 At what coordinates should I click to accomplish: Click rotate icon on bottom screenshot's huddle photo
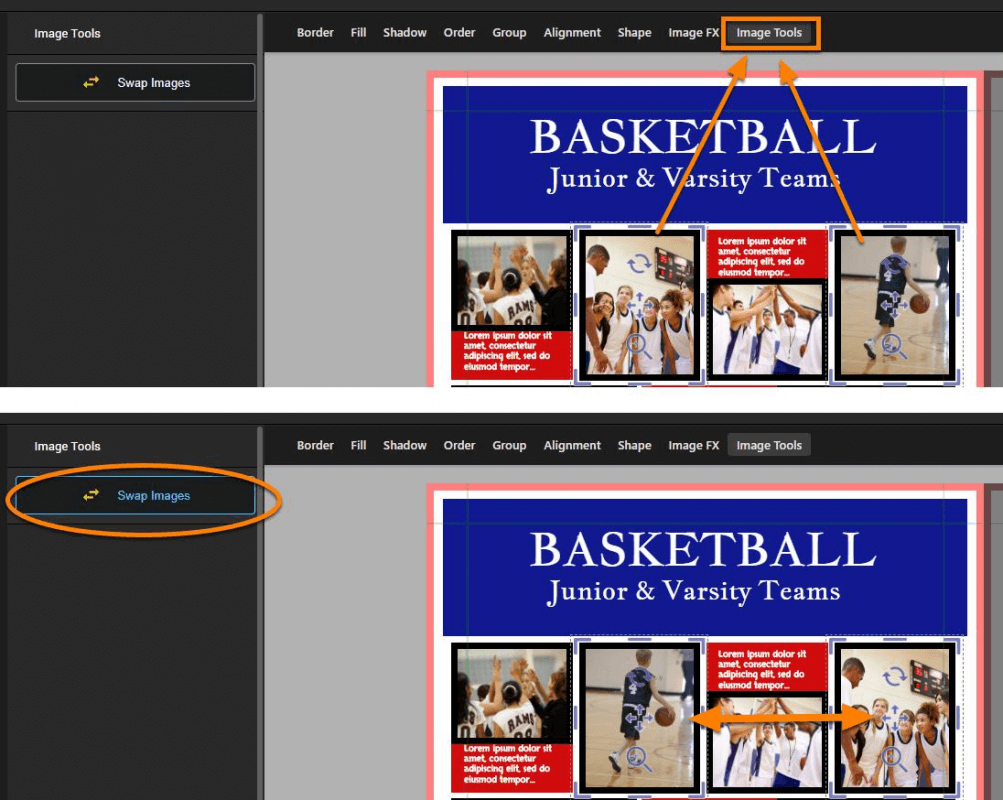(894, 677)
